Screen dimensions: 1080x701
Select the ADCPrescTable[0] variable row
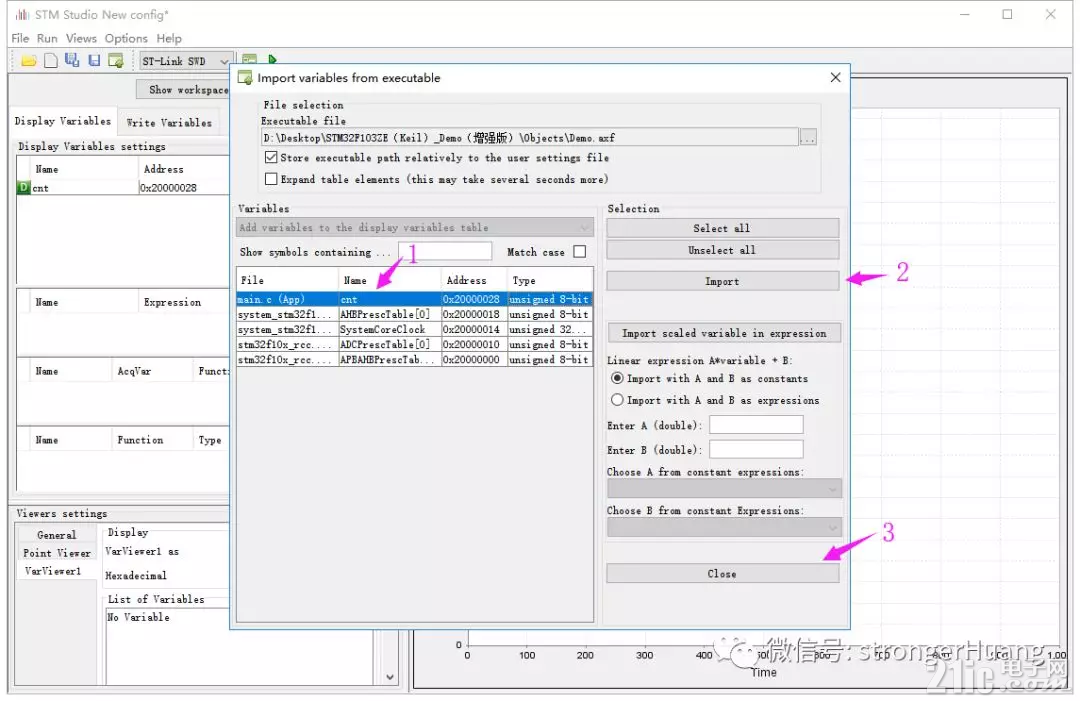[x=414, y=344]
